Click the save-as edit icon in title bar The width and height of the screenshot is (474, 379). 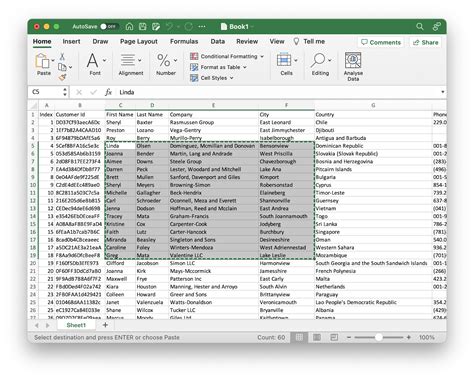click(x=156, y=26)
